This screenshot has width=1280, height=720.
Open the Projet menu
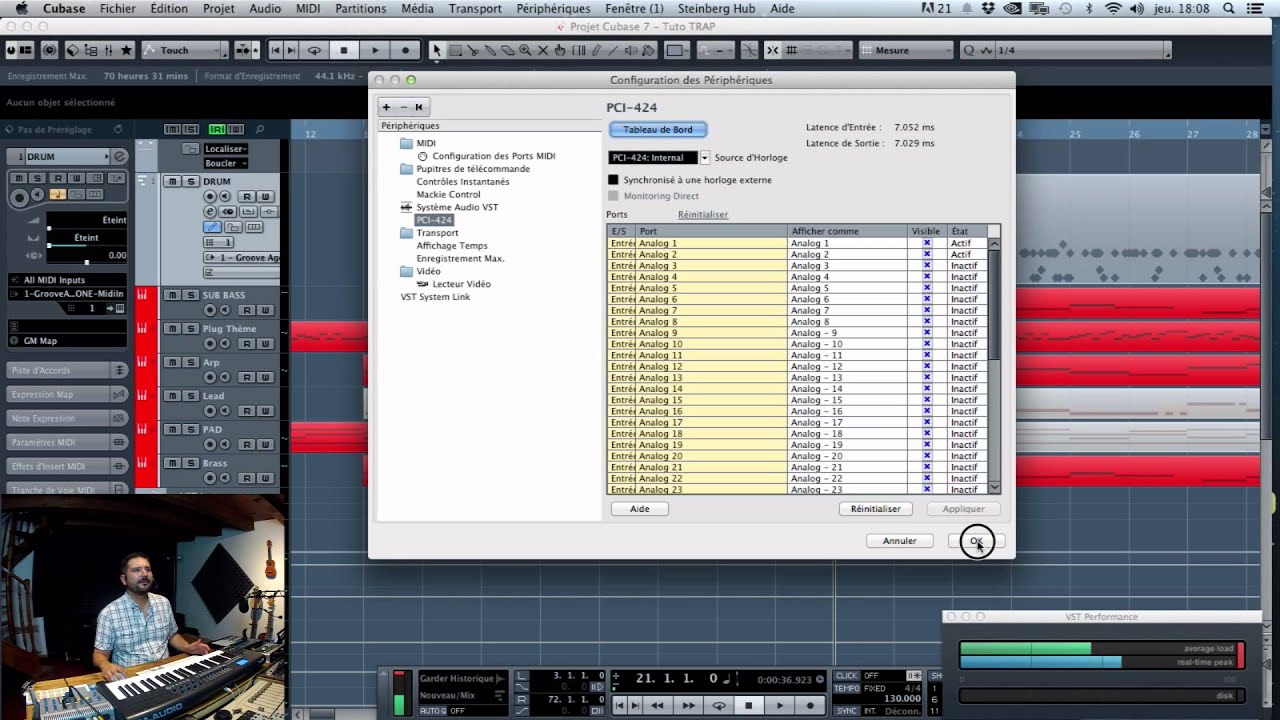[218, 8]
